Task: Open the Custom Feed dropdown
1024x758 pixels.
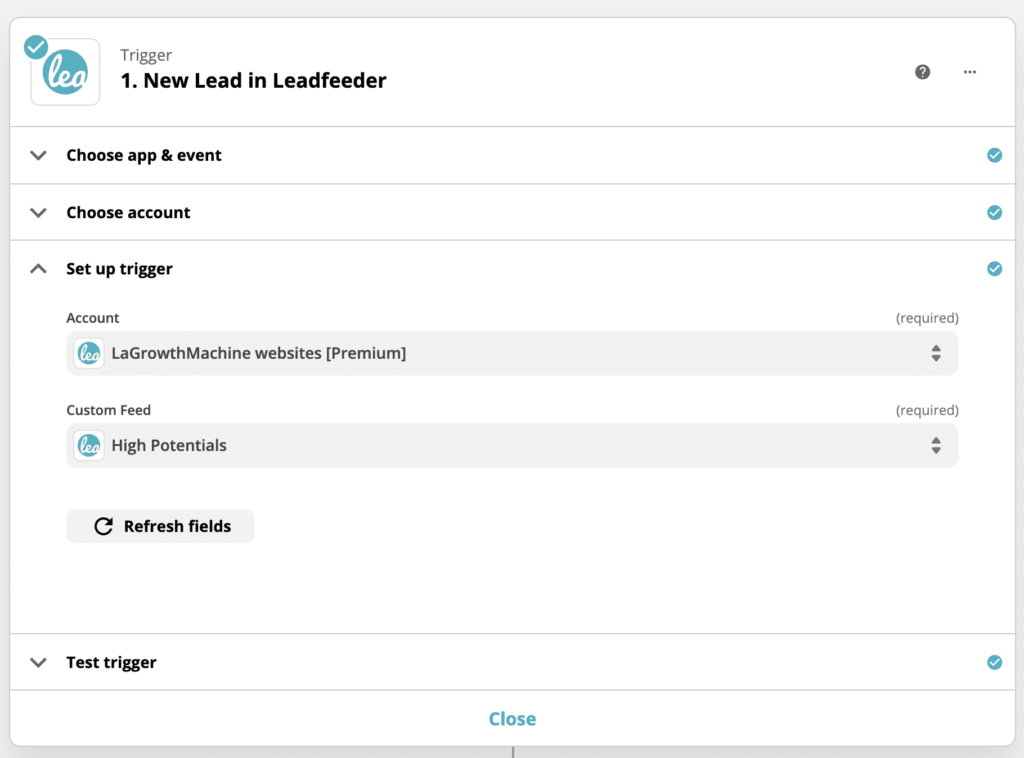Action: pyautogui.click(x=512, y=446)
